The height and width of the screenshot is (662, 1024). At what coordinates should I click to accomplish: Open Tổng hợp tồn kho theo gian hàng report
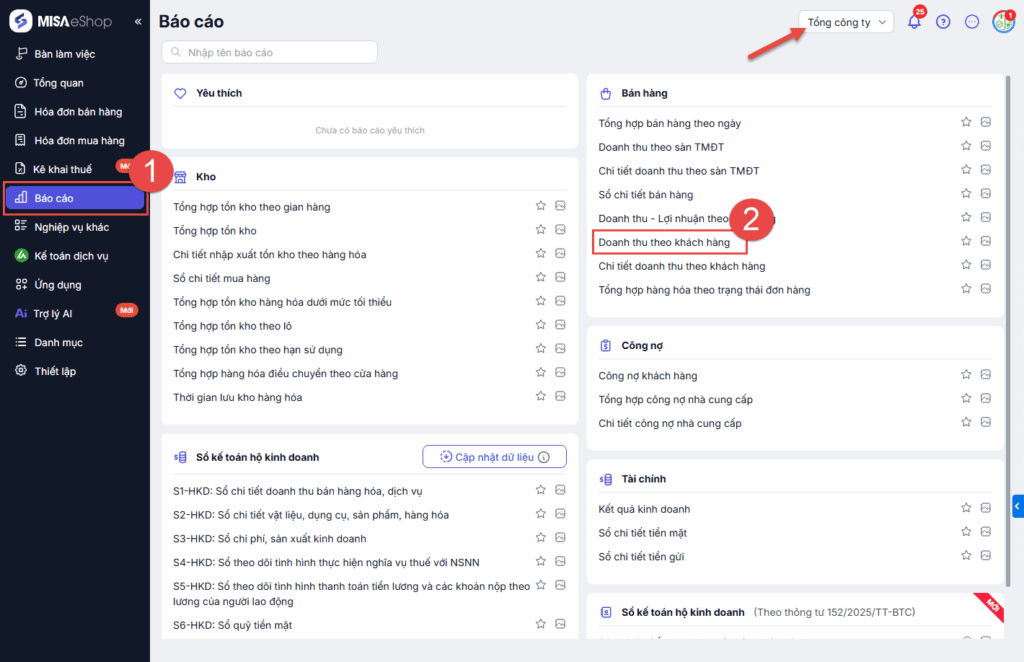251,207
